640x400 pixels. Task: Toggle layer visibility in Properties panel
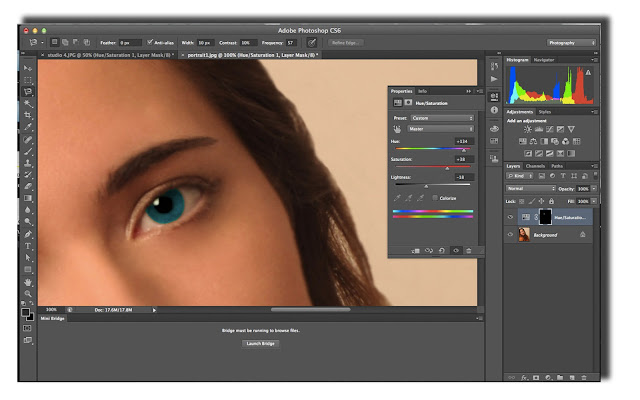pyautogui.click(x=456, y=251)
